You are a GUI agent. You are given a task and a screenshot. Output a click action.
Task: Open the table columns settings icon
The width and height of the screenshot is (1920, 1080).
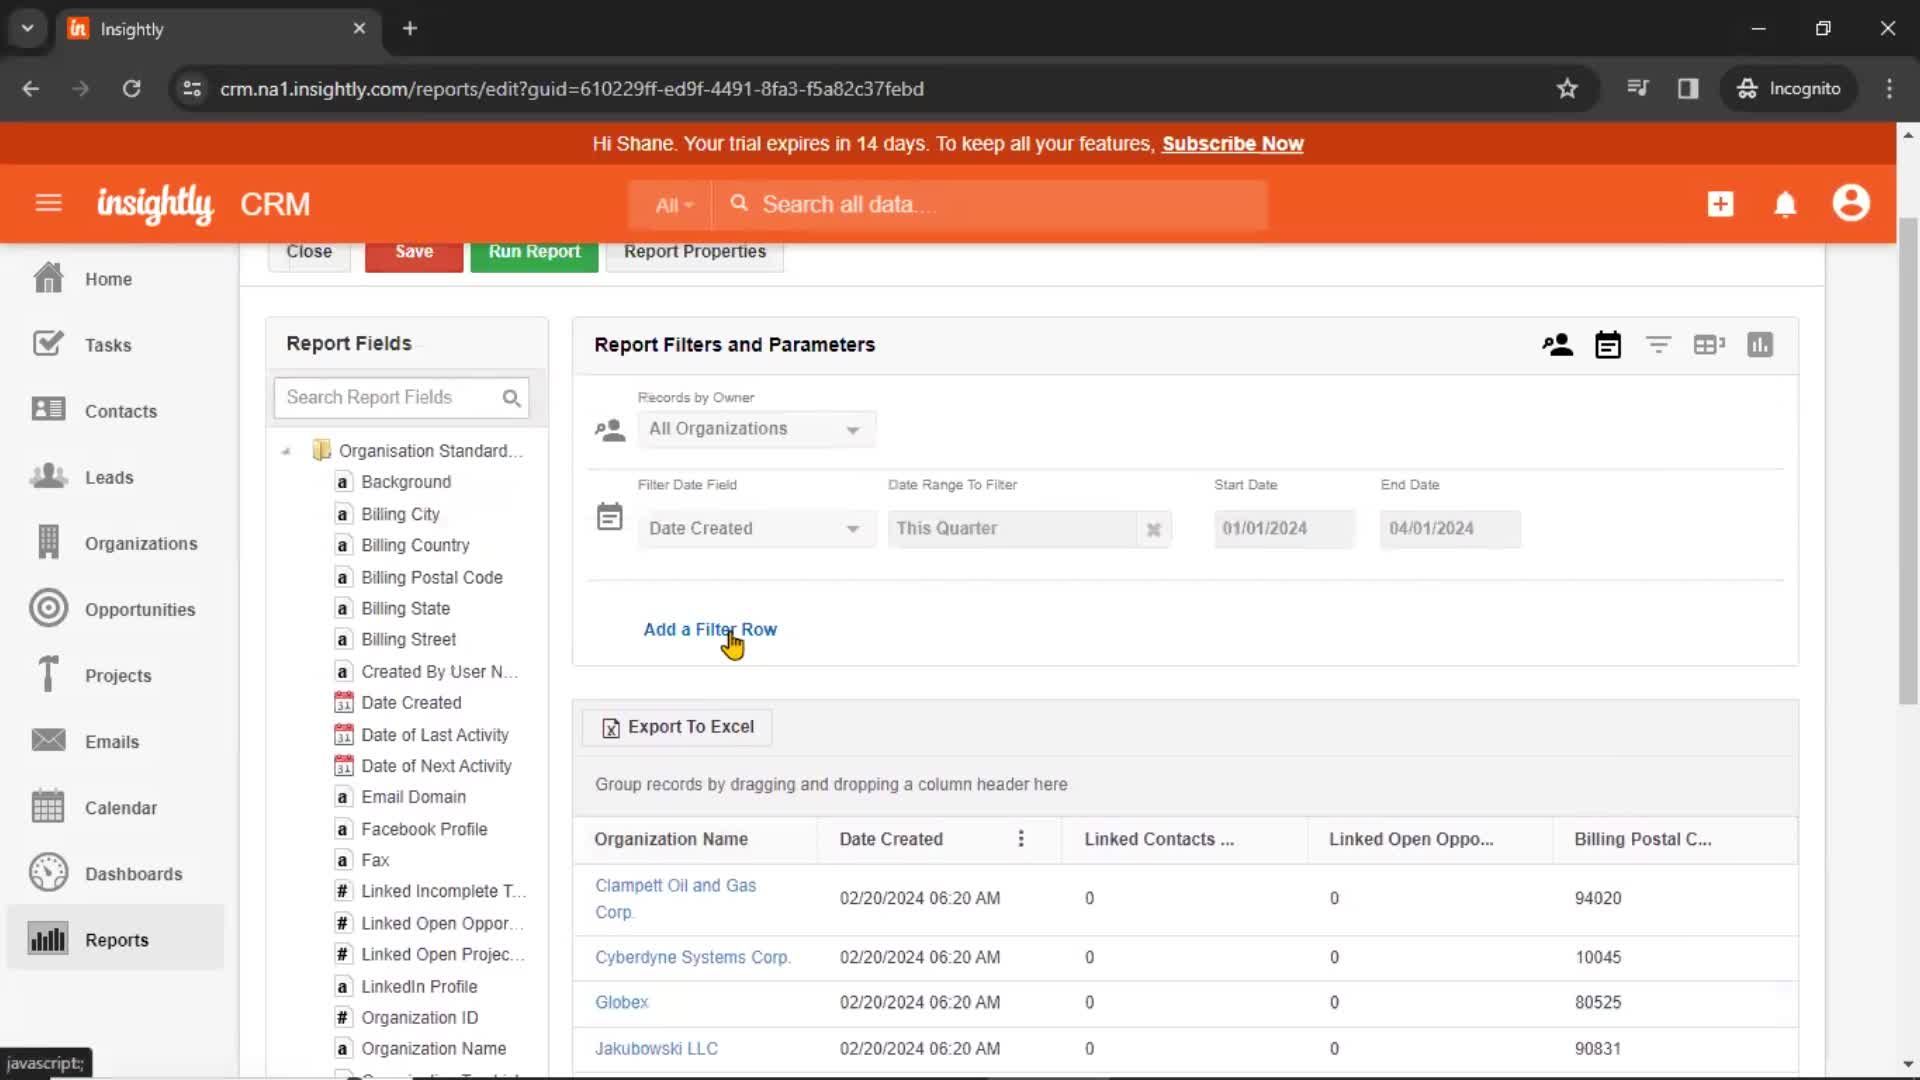point(1709,345)
